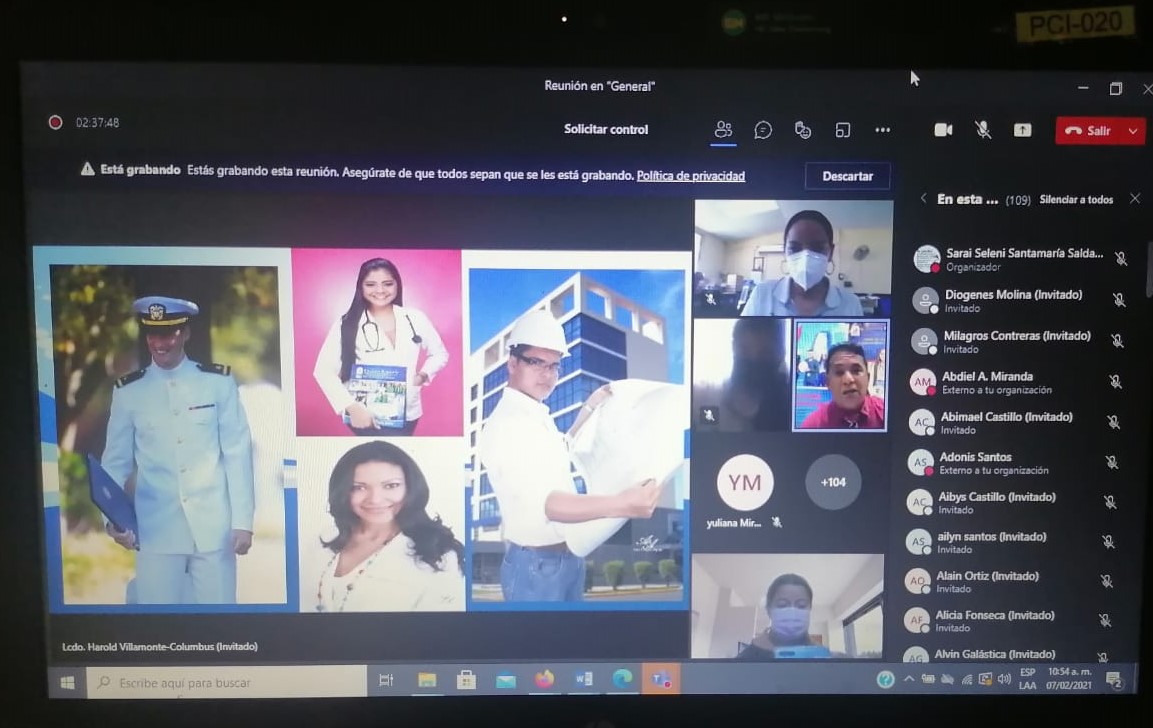Click the presenter name Lcdo. Harold Villamonte-Columbus

(160, 646)
